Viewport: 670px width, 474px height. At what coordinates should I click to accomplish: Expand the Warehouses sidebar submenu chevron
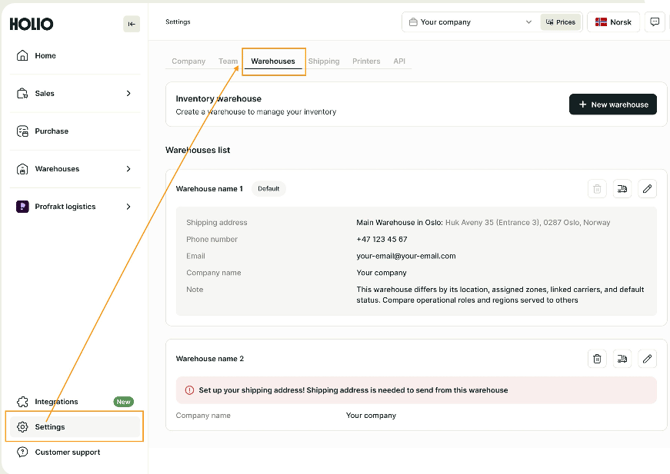pyautogui.click(x=128, y=169)
